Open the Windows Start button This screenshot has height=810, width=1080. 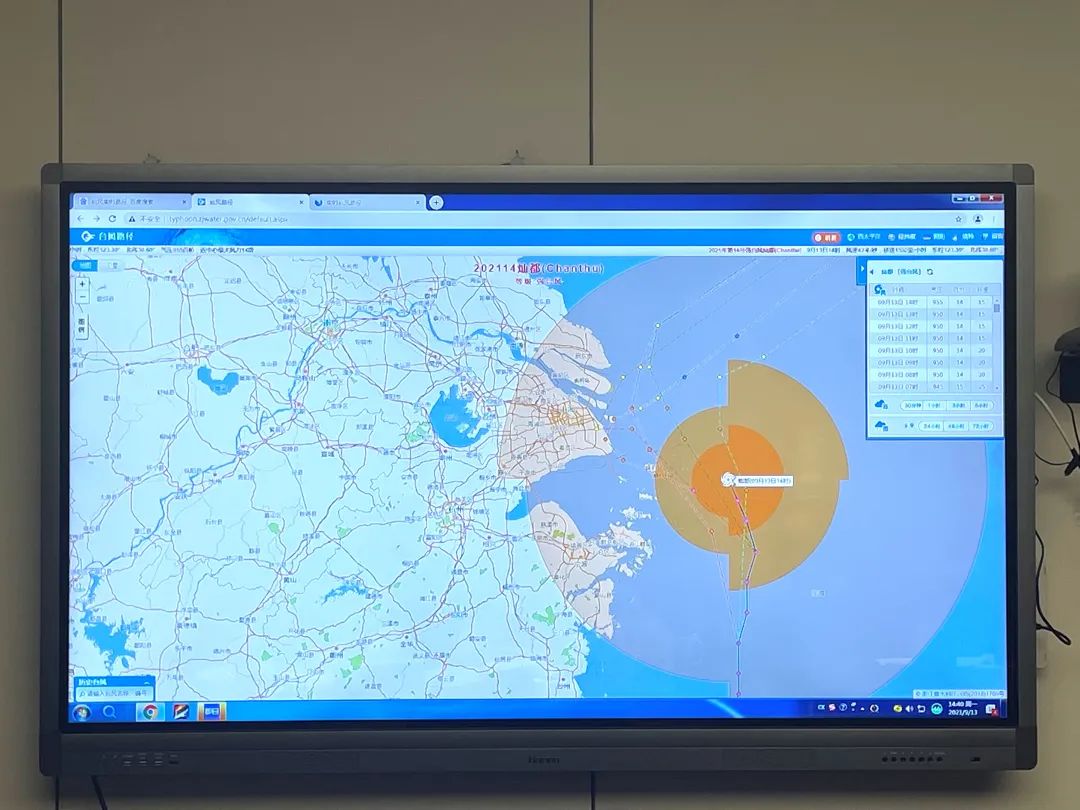82,712
